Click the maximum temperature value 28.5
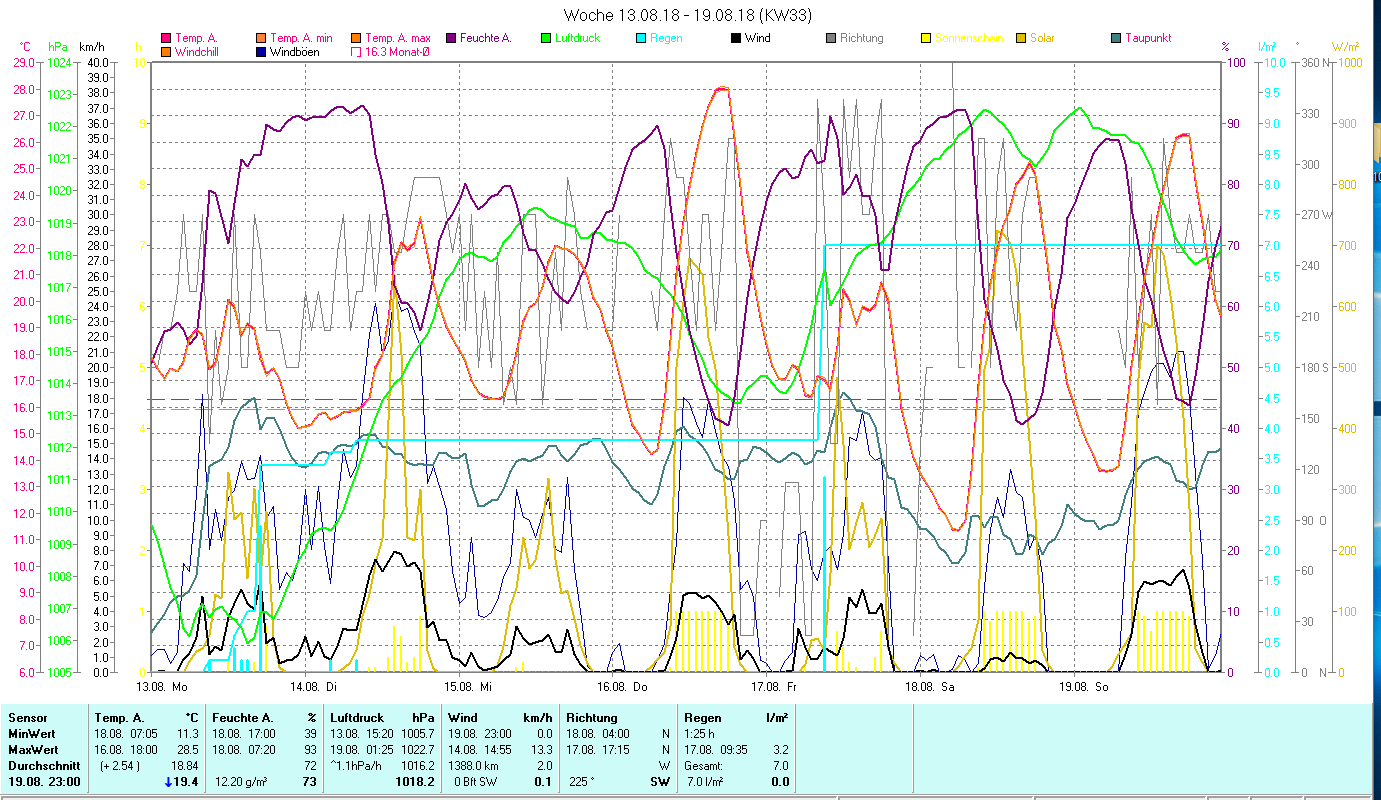Viewport: 1381px width, 800px height. (x=188, y=749)
